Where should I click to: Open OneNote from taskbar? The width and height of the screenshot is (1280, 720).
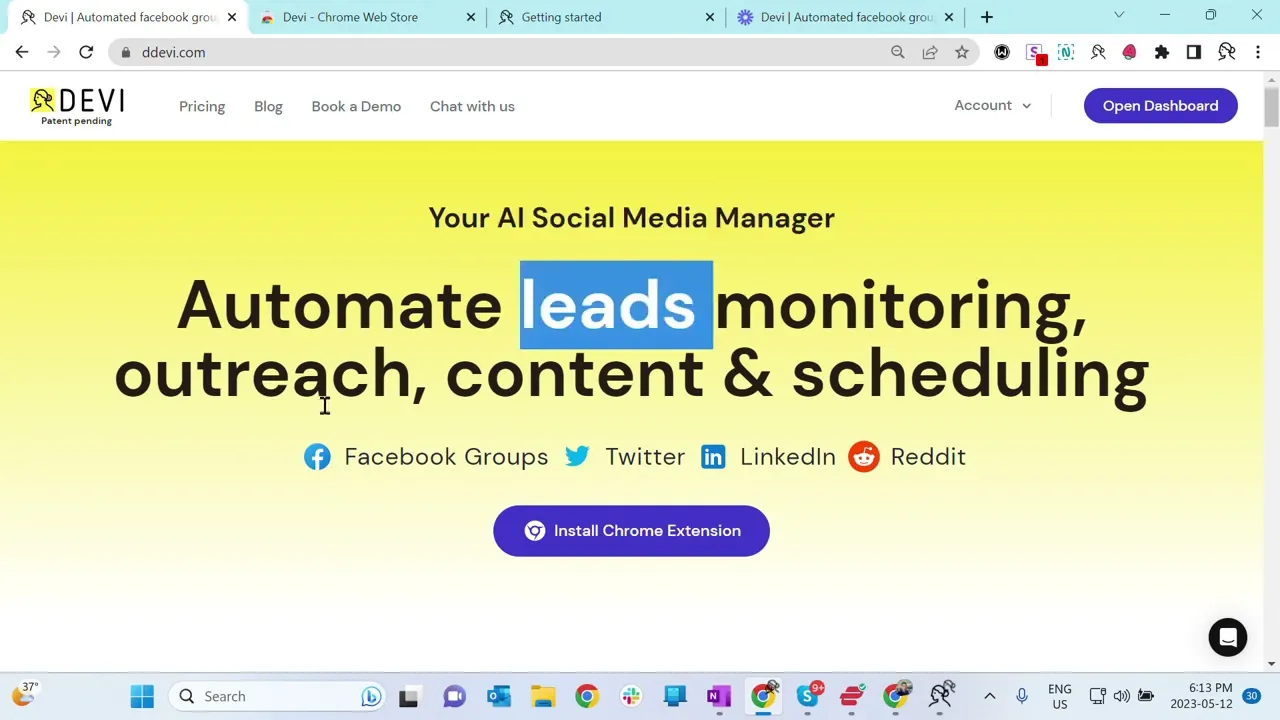[x=719, y=696]
